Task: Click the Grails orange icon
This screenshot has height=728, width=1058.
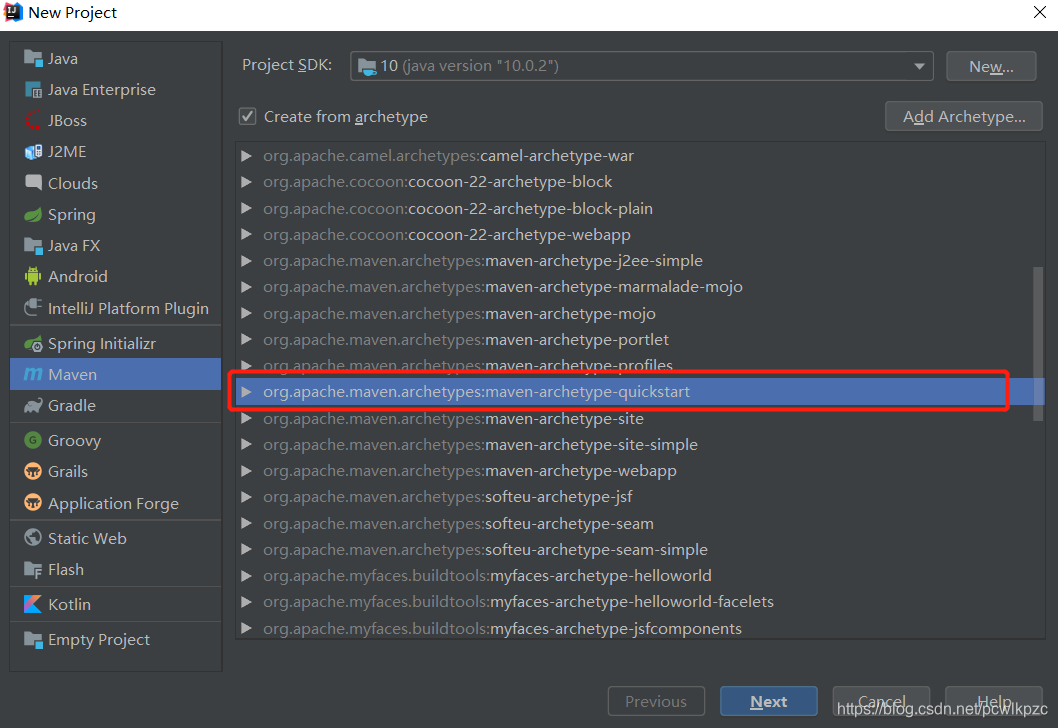Action: [x=33, y=472]
